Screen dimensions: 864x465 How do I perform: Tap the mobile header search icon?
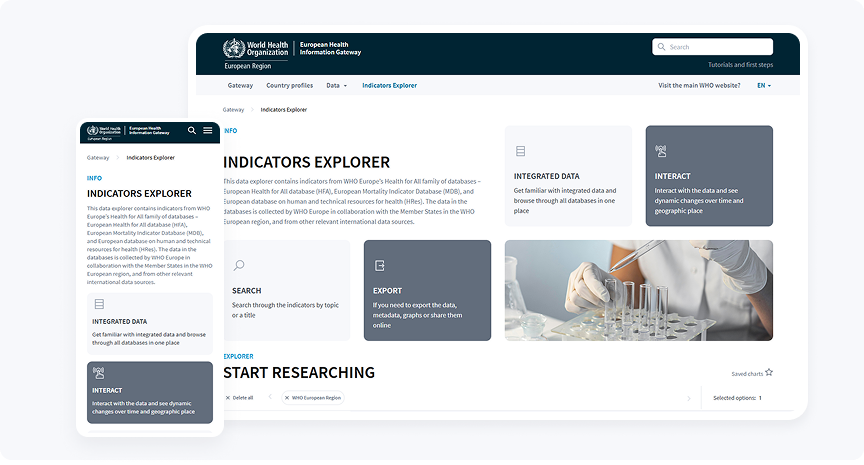click(x=192, y=131)
